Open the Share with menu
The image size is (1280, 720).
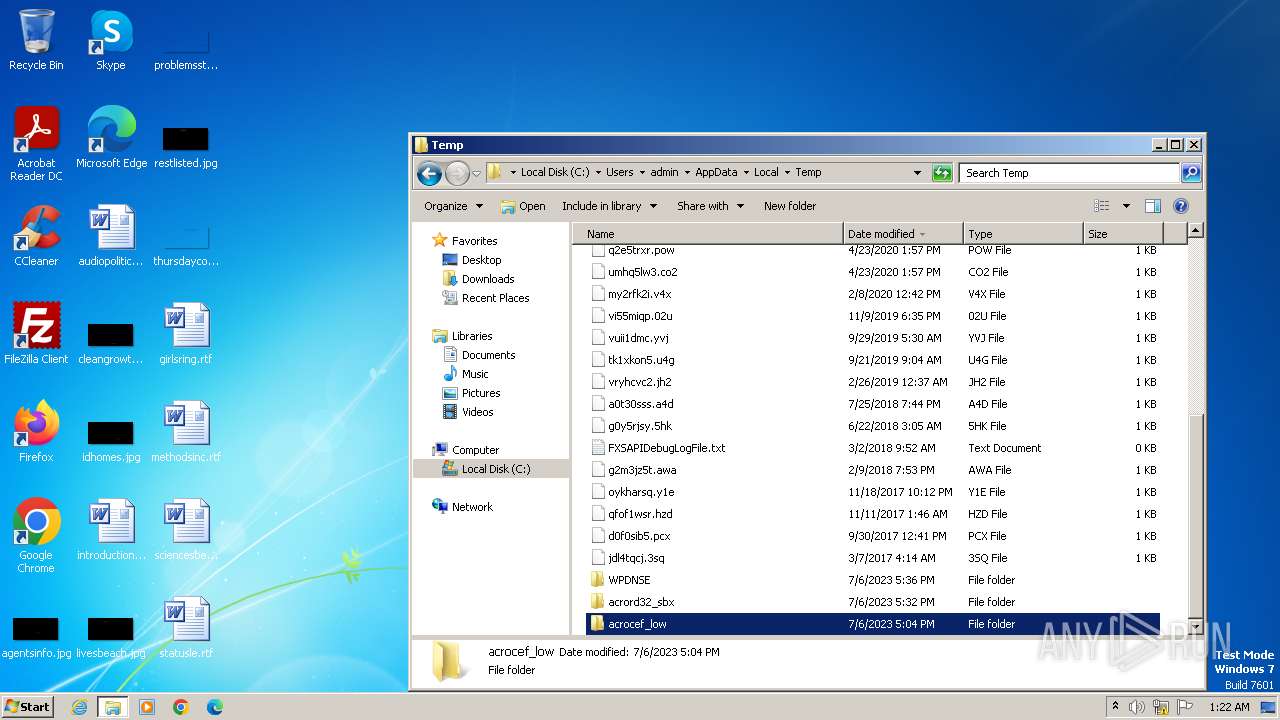[x=710, y=206]
